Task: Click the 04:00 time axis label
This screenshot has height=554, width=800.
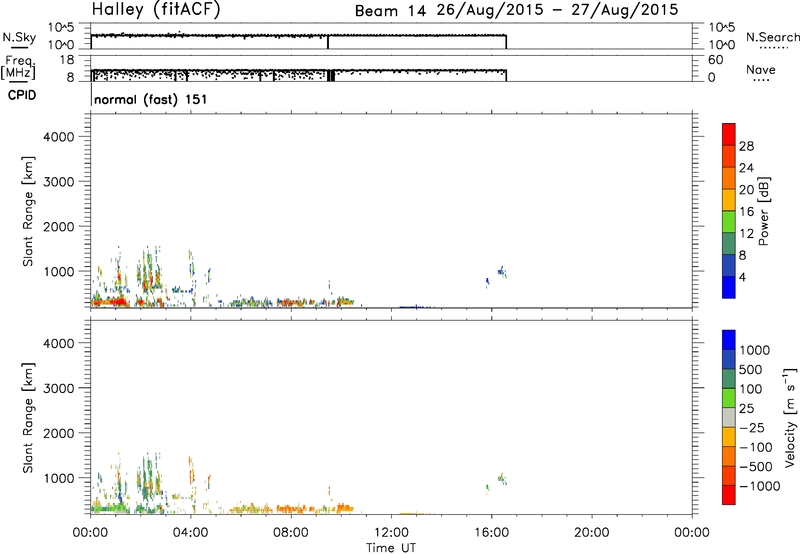Action: tap(191, 533)
